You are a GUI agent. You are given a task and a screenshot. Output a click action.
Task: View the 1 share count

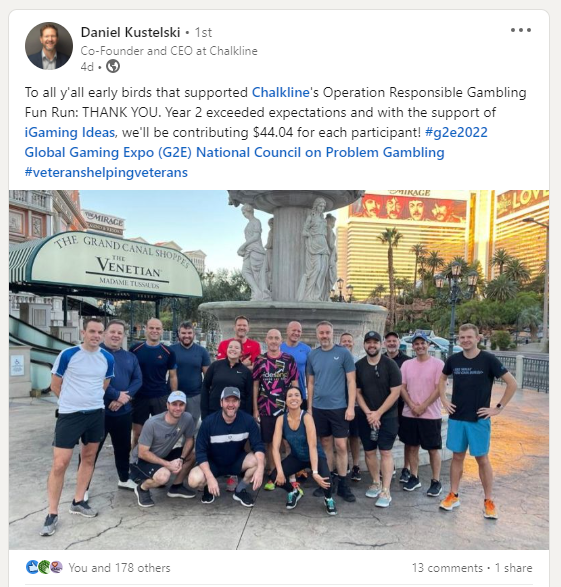pos(513,568)
